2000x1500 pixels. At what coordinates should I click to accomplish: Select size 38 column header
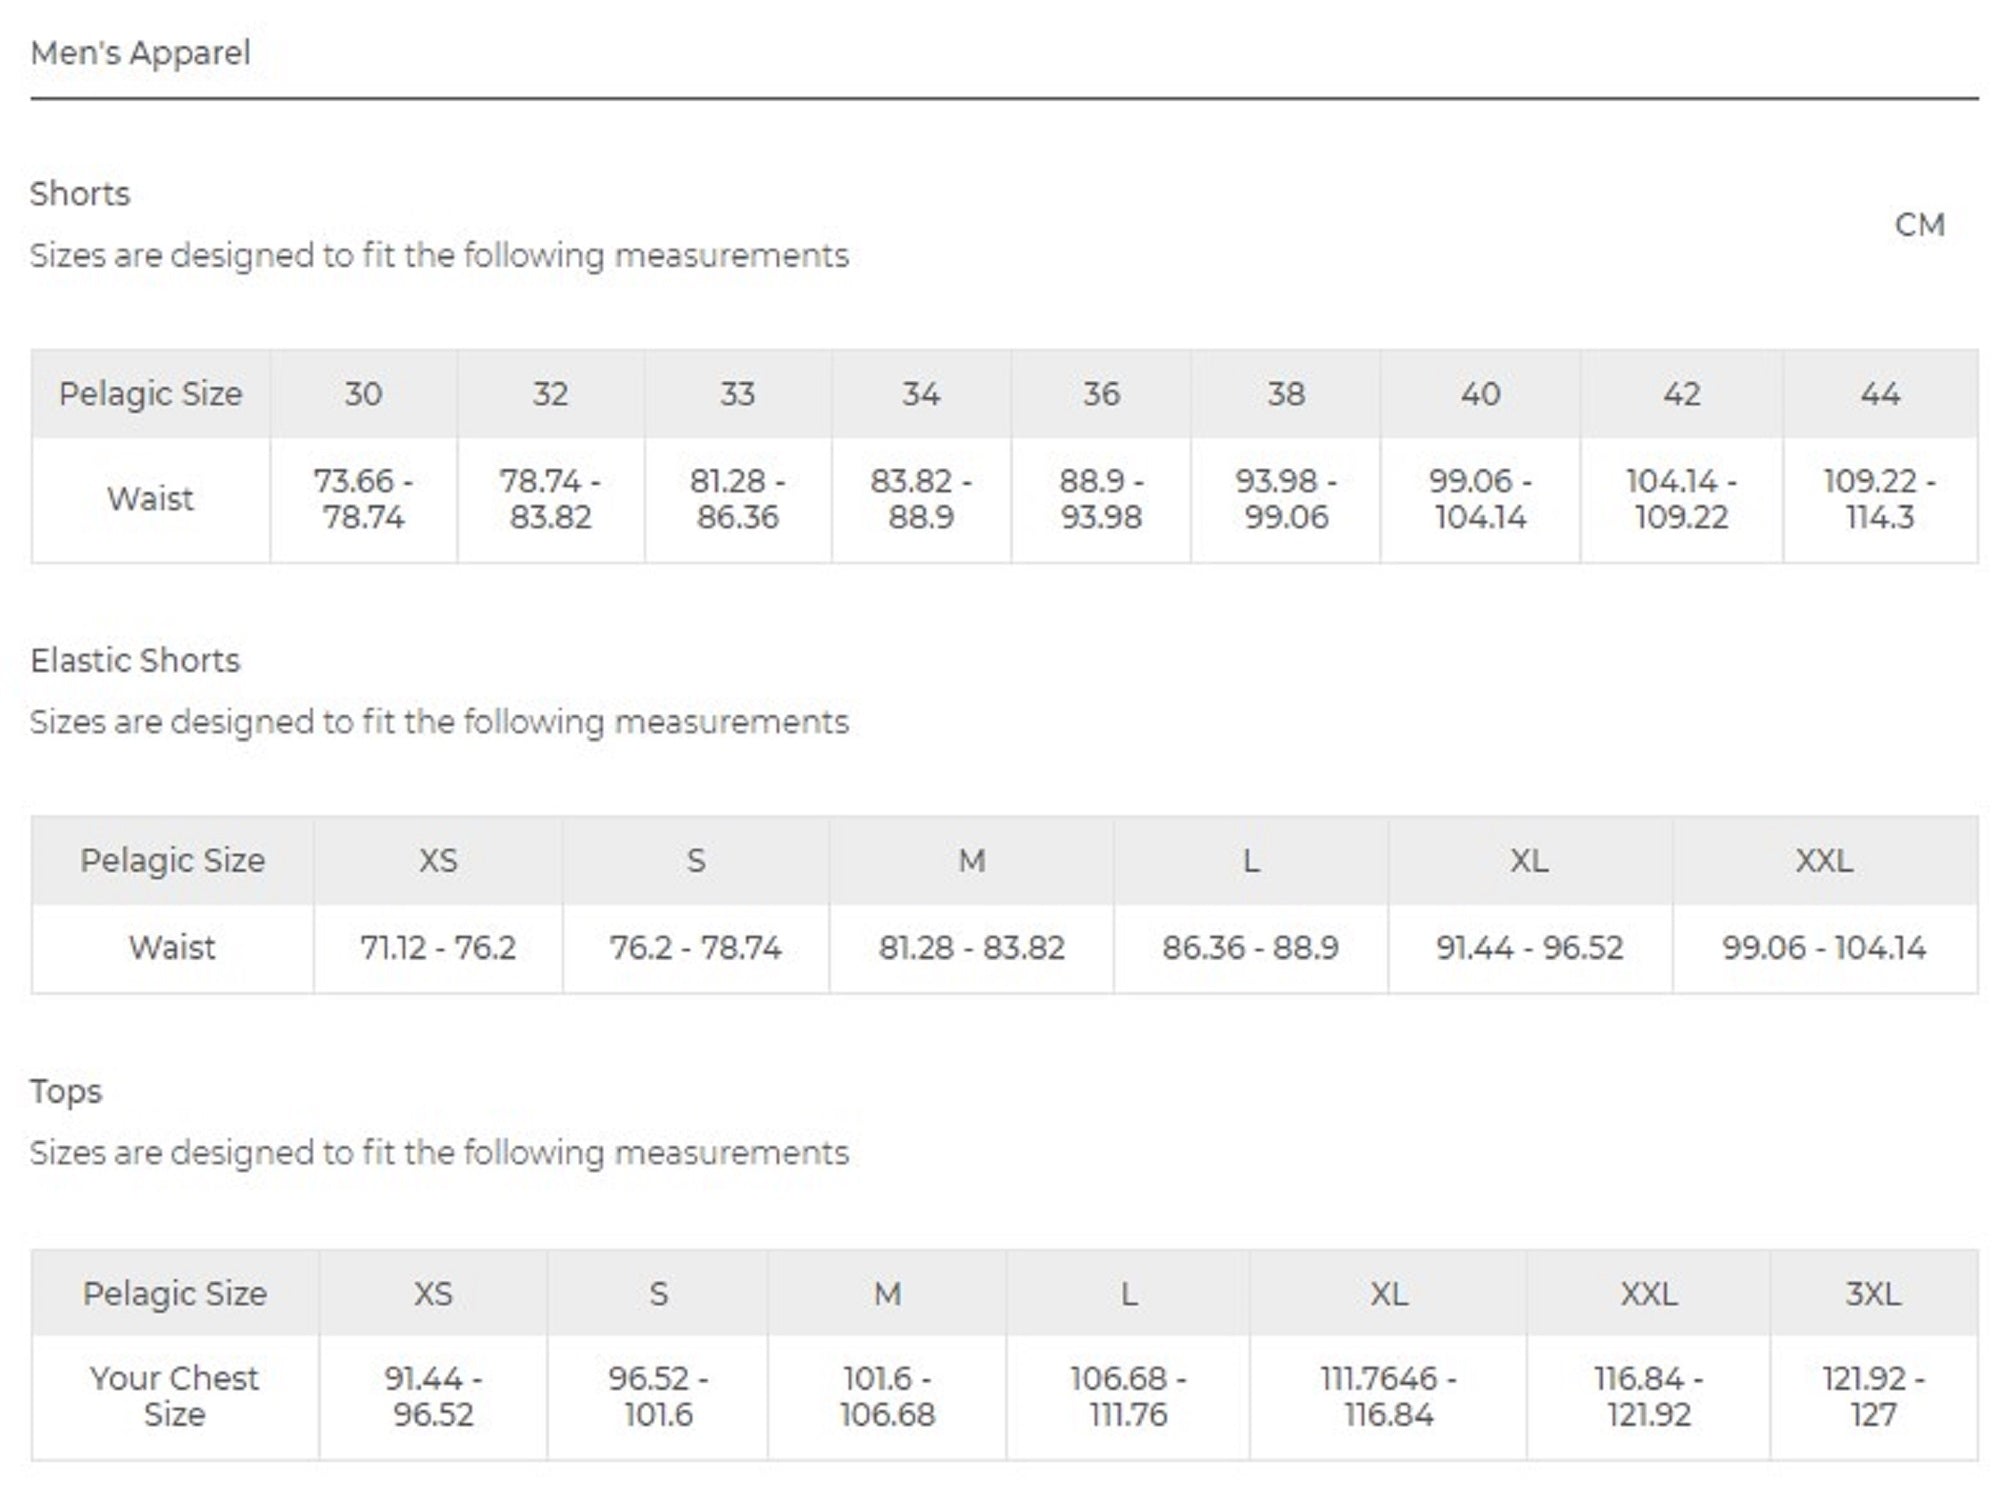tap(1285, 394)
